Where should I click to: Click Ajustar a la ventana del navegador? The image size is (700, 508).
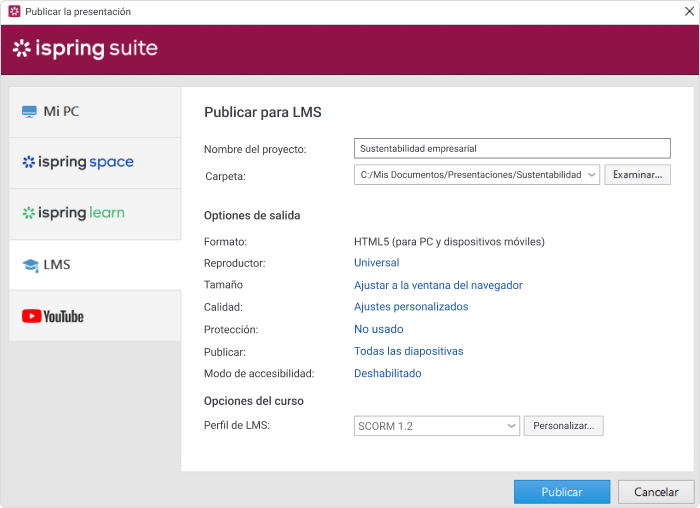point(438,285)
